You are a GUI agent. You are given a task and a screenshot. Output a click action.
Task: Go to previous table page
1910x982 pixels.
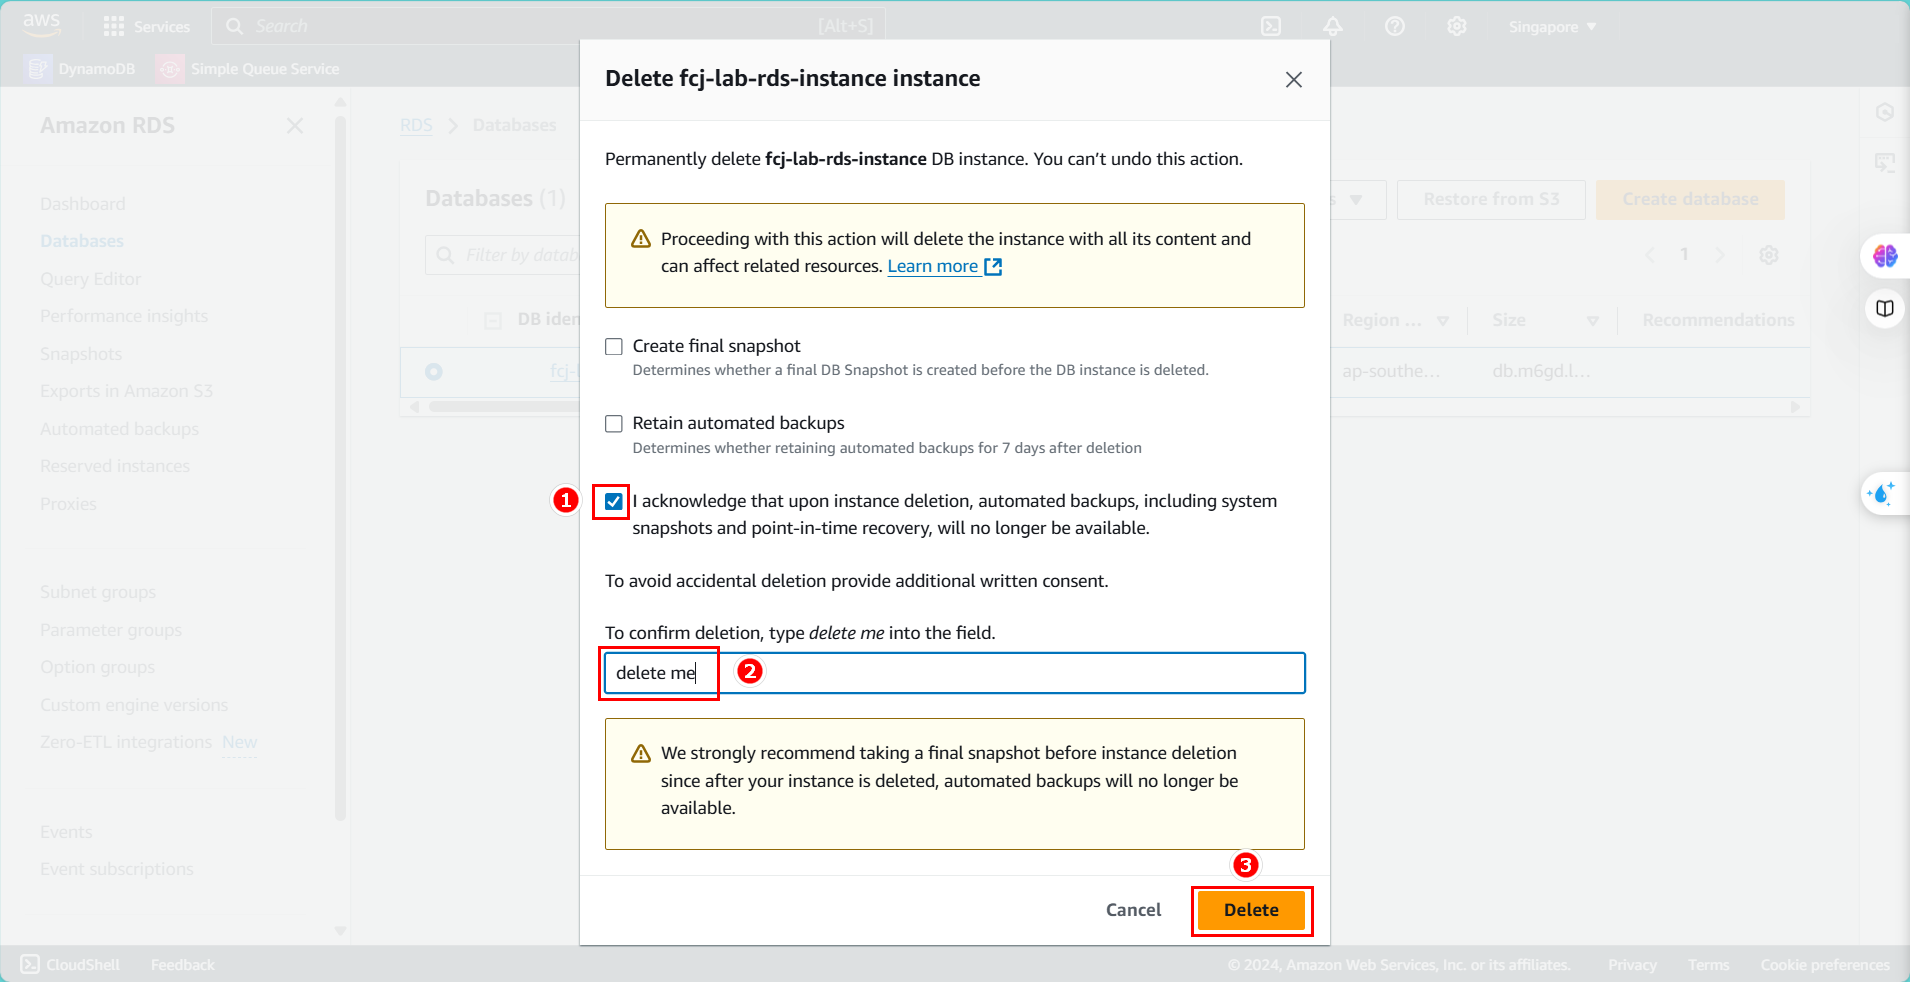[1650, 255]
